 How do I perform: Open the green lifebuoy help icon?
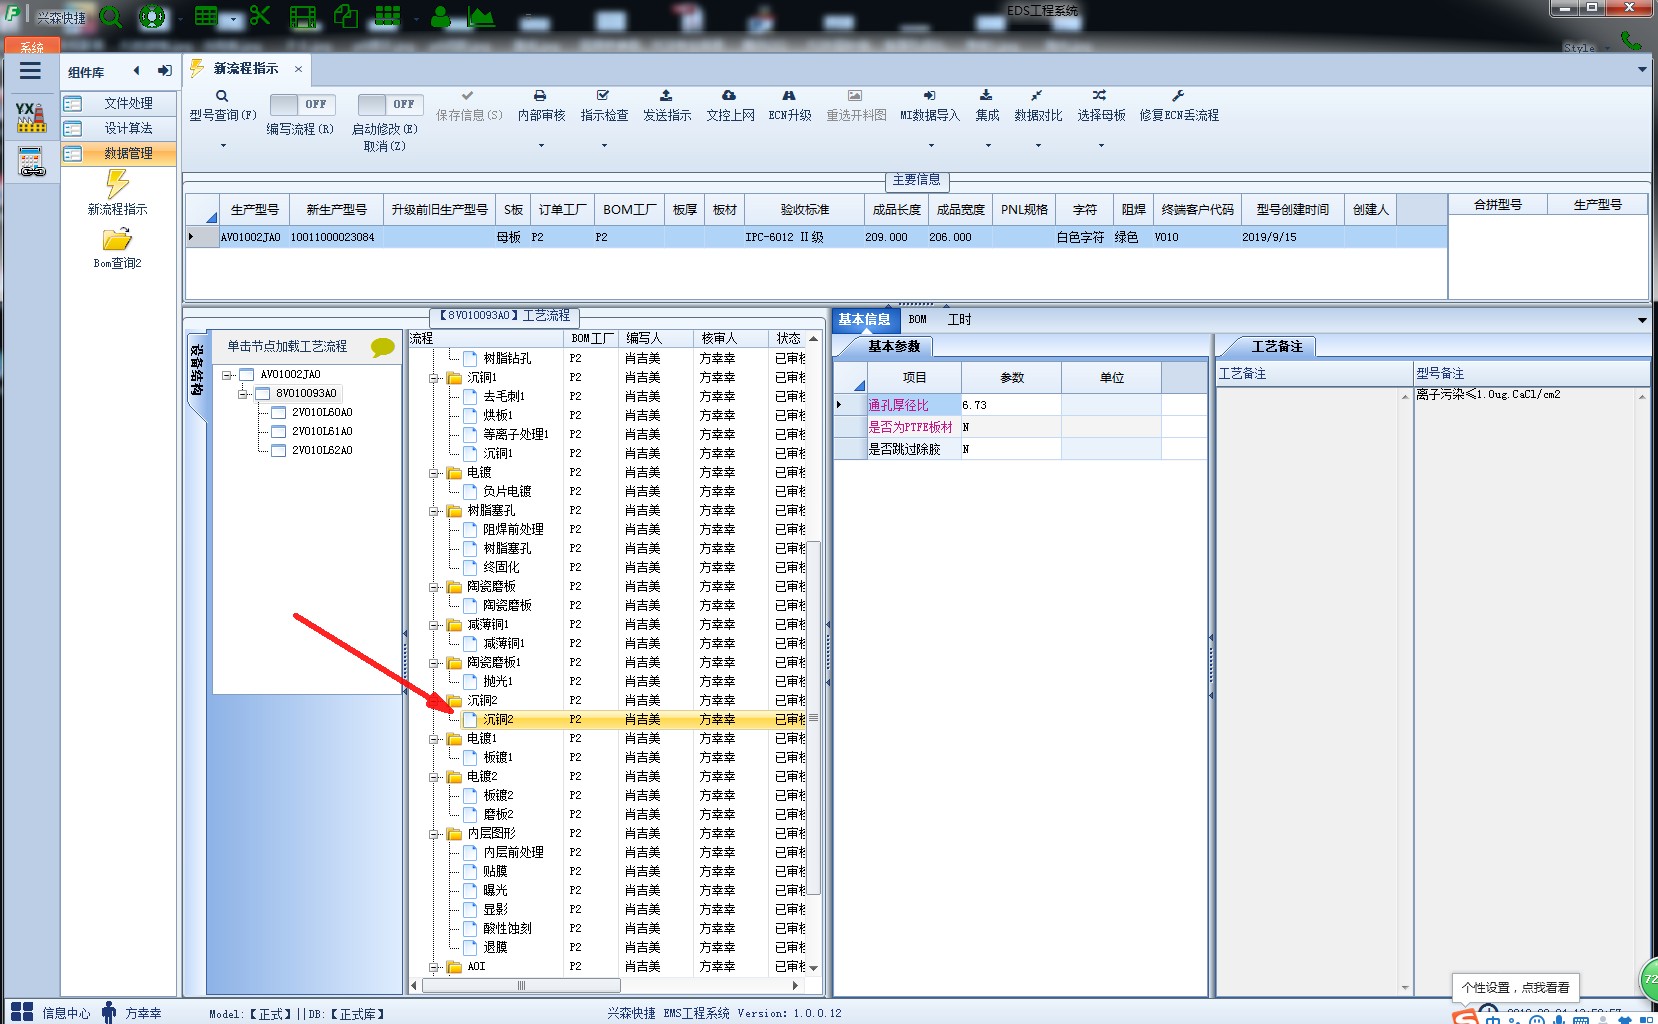(x=152, y=17)
